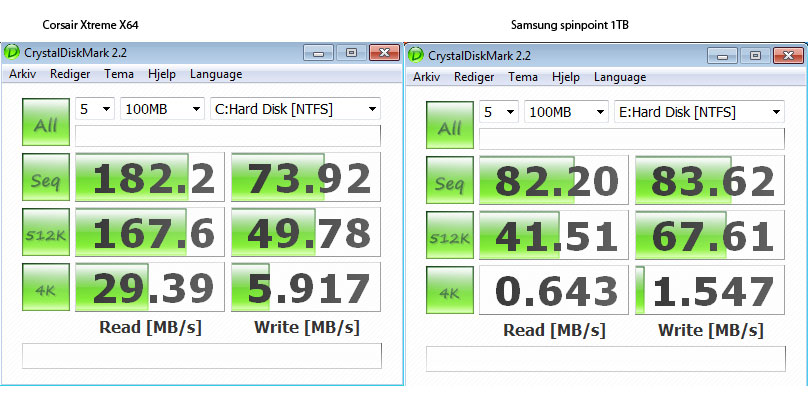The image size is (808, 396).
Task: Click the 73.92 sequential write result
Action: click(306, 177)
